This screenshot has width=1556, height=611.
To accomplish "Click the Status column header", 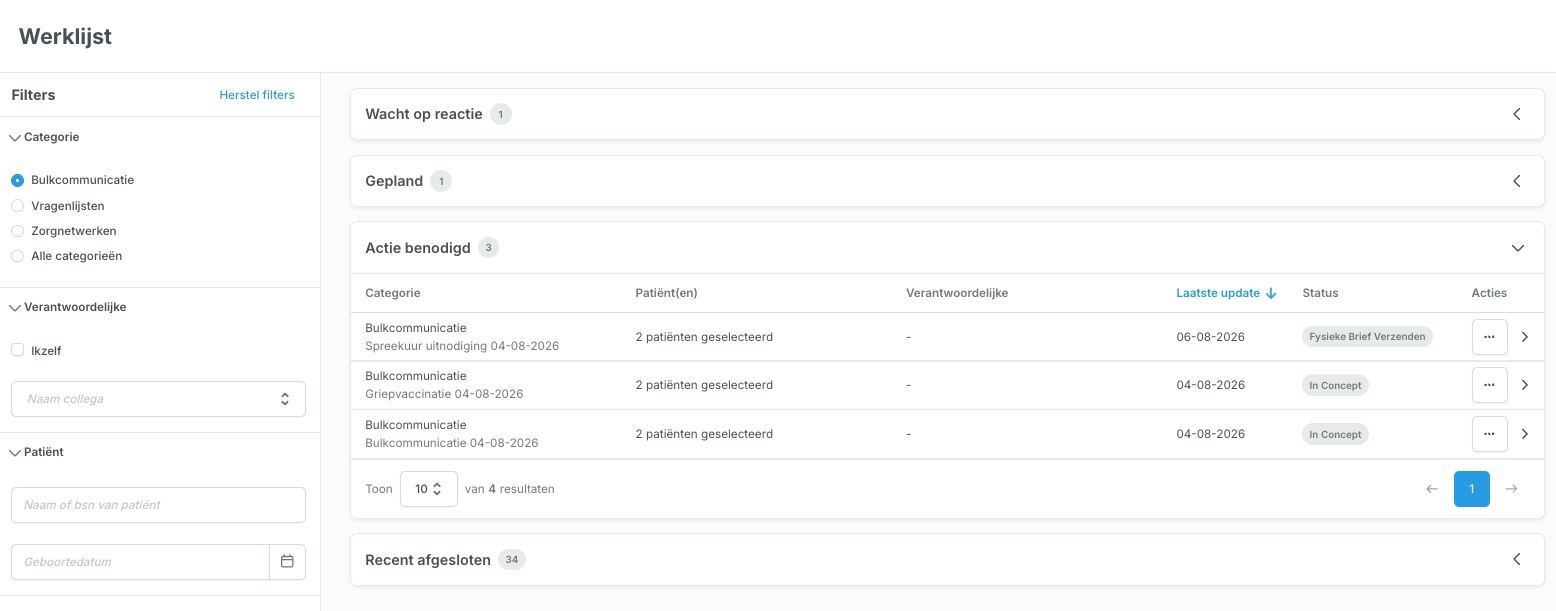I will [1320, 293].
